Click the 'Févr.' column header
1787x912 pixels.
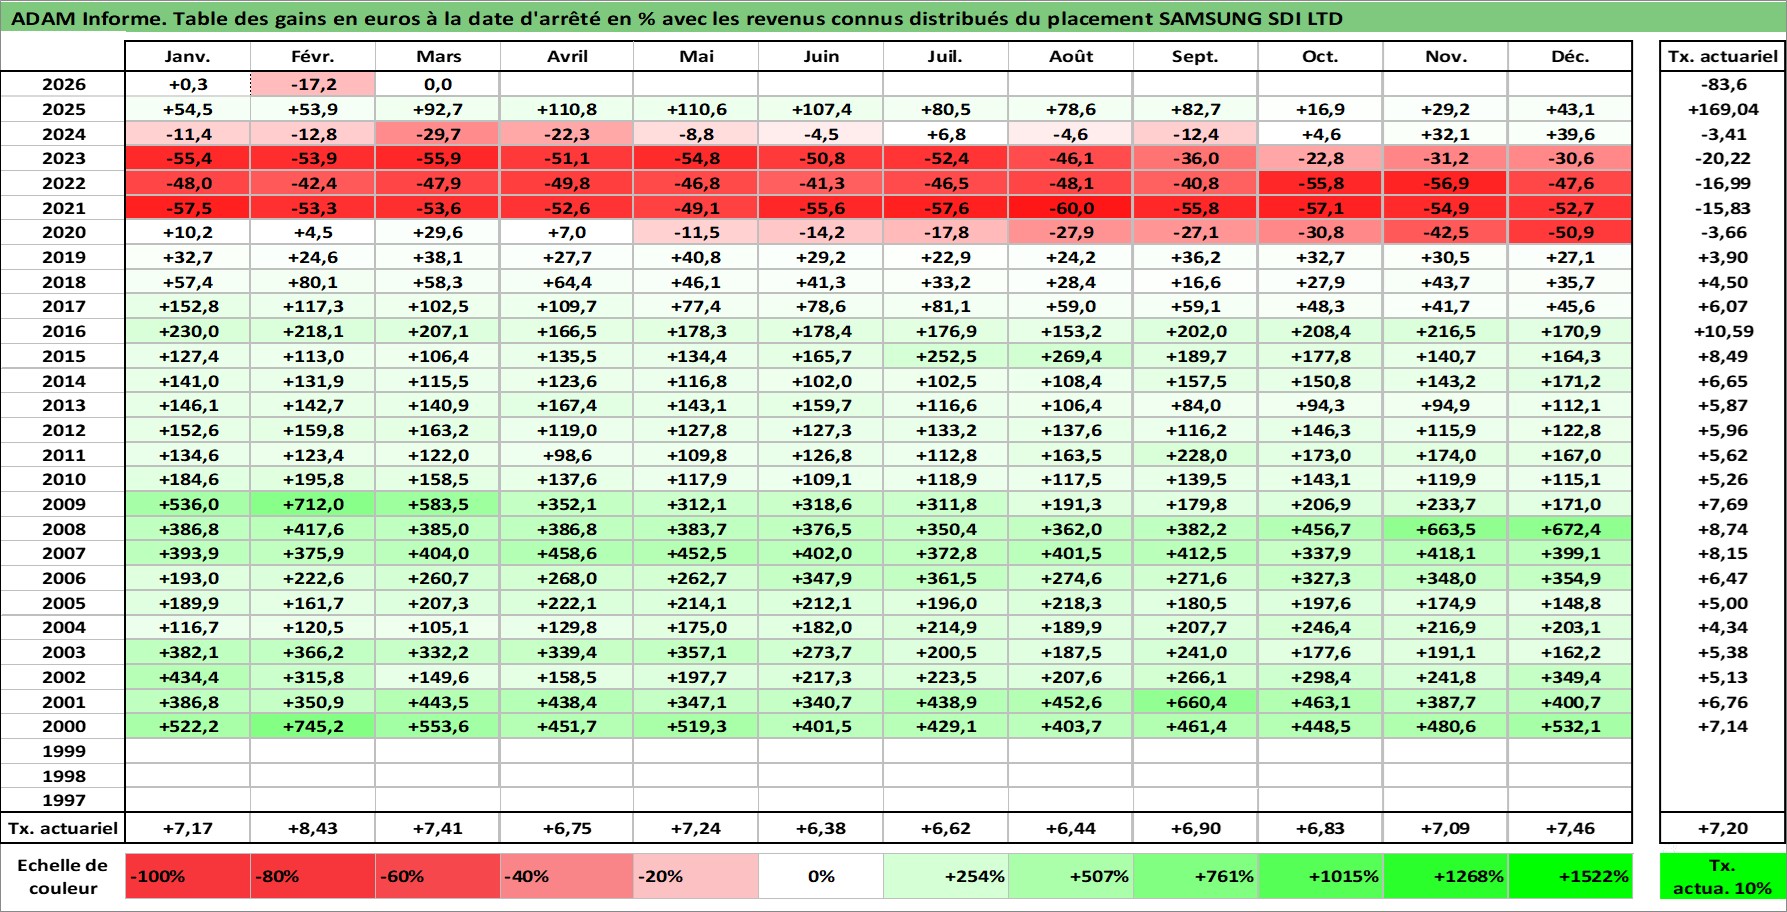313,57
